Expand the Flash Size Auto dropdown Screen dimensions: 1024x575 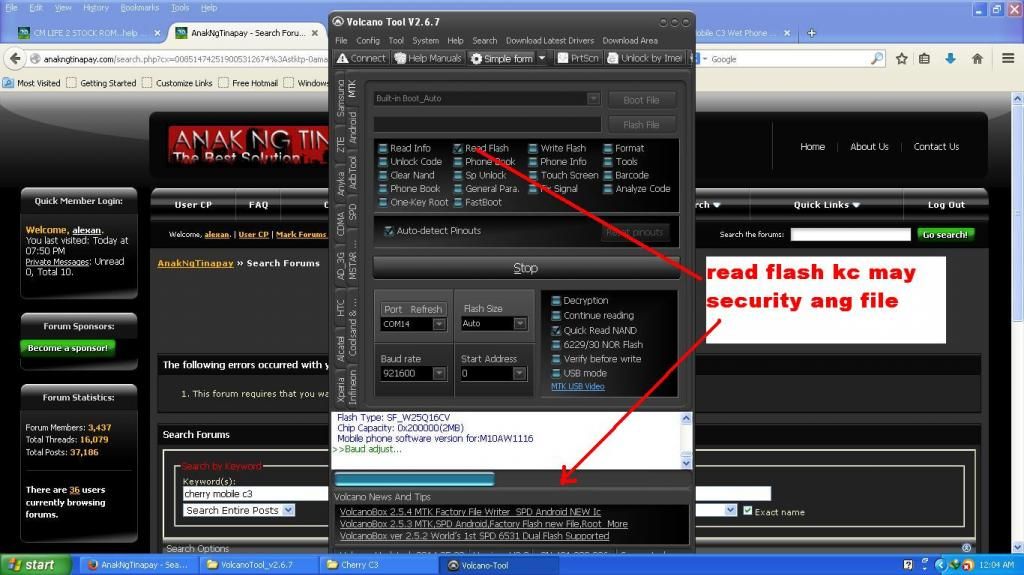tap(519, 324)
